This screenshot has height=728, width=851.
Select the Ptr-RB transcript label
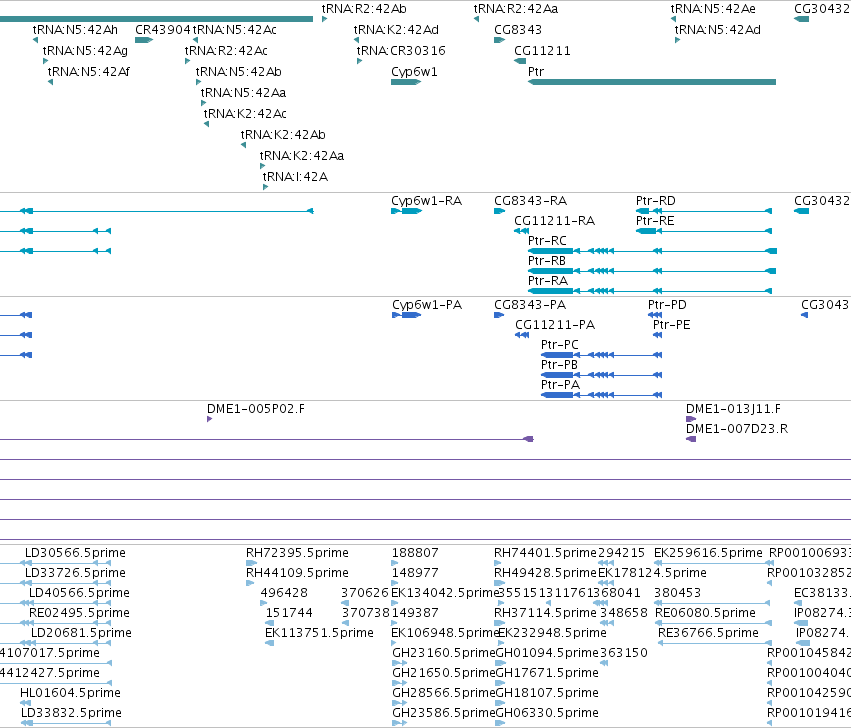coord(547,261)
